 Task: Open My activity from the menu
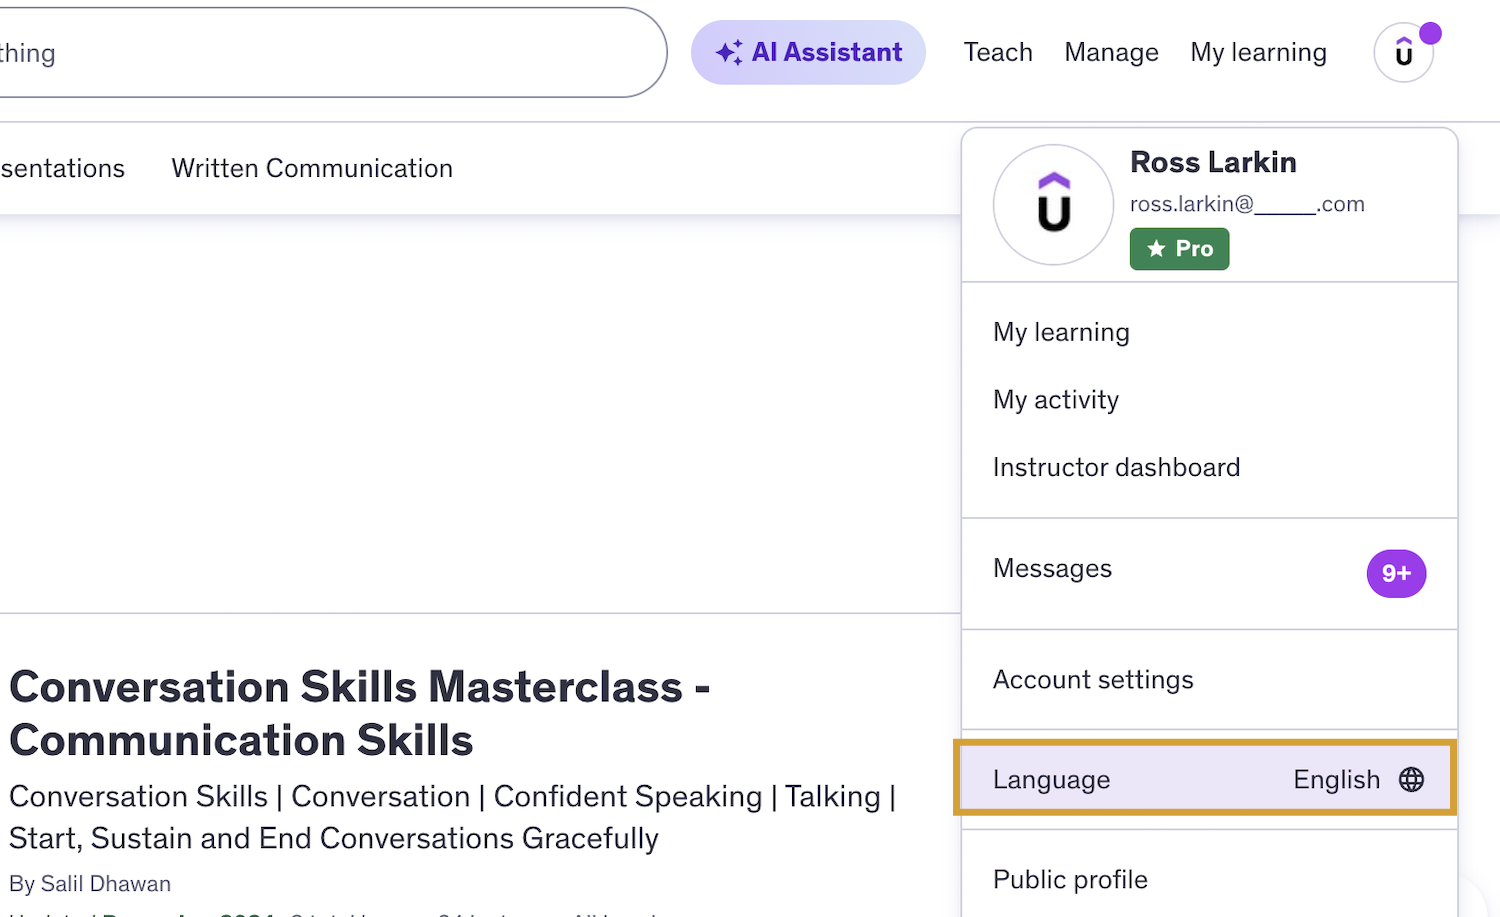tap(1055, 400)
